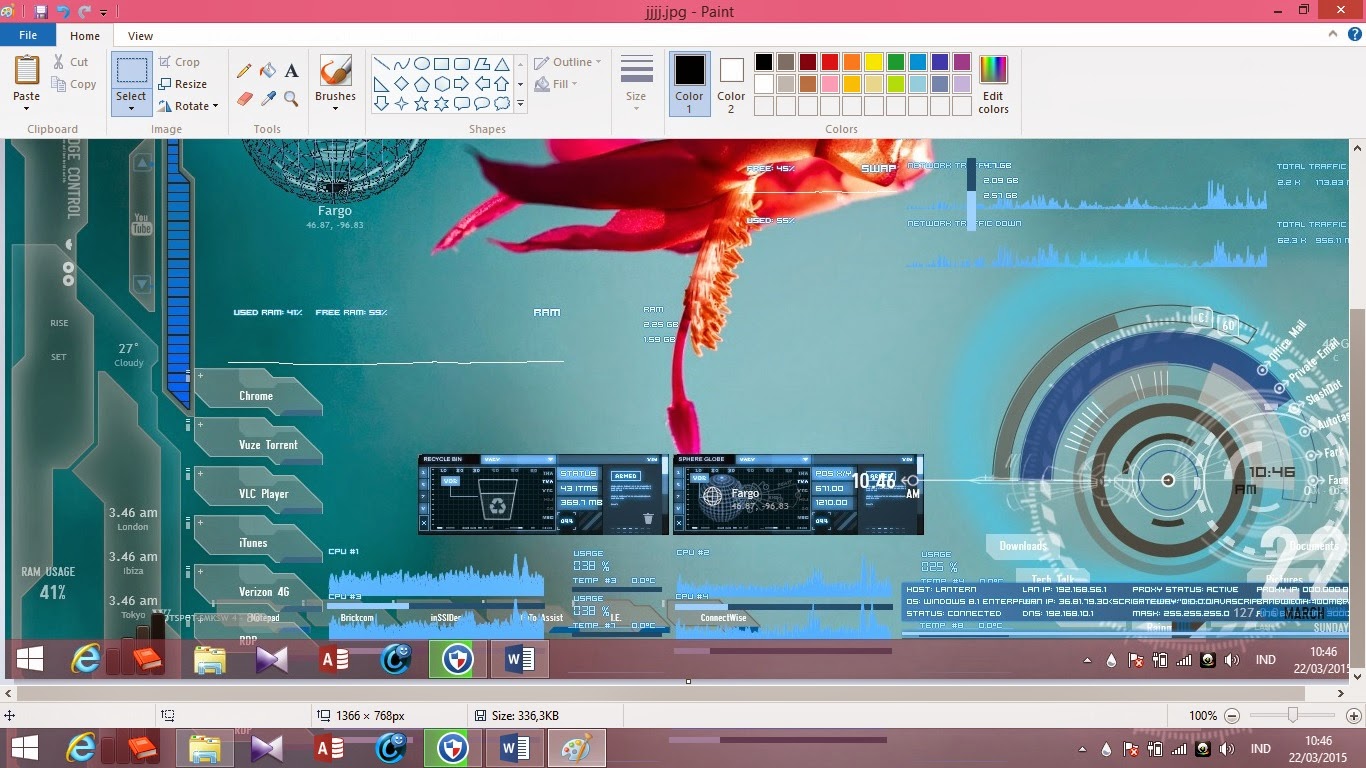Select the Fill with color tool
1366x768 pixels.
click(x=268, y=71)
